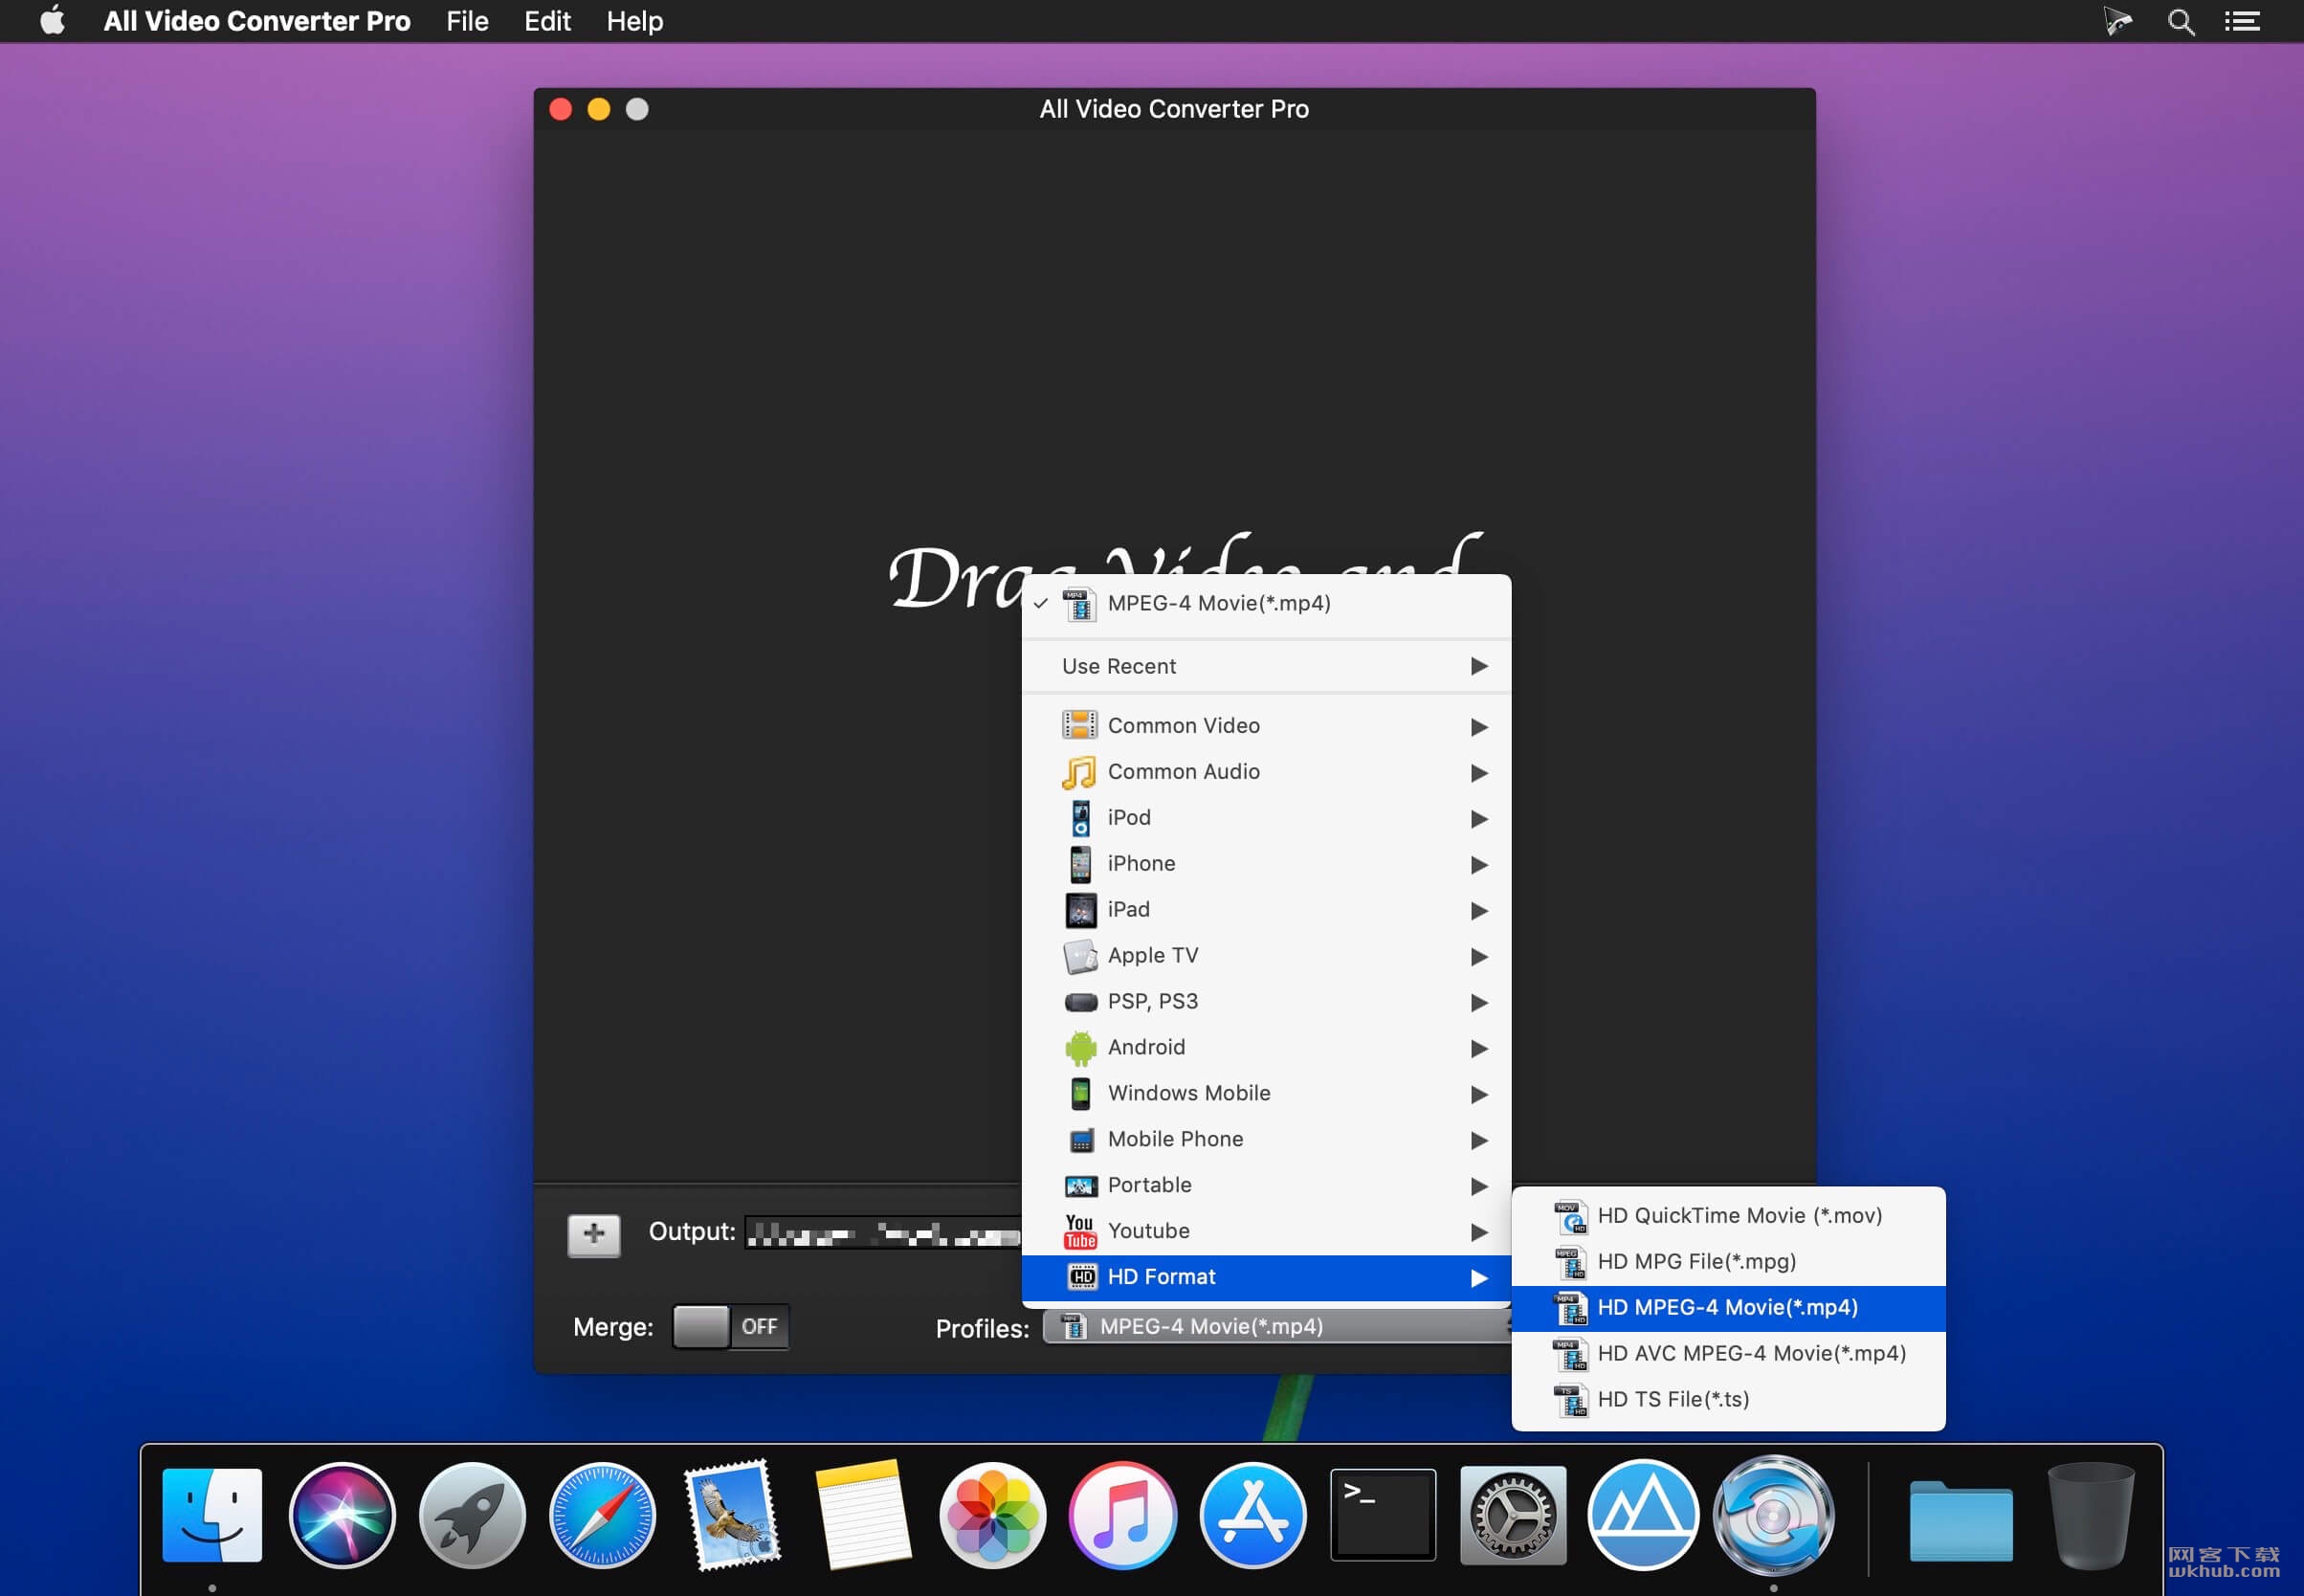The height and width of the screenshot is (1596, 2304).
Task: Click the HD Format badge icon
Action: [1081, 1277]
